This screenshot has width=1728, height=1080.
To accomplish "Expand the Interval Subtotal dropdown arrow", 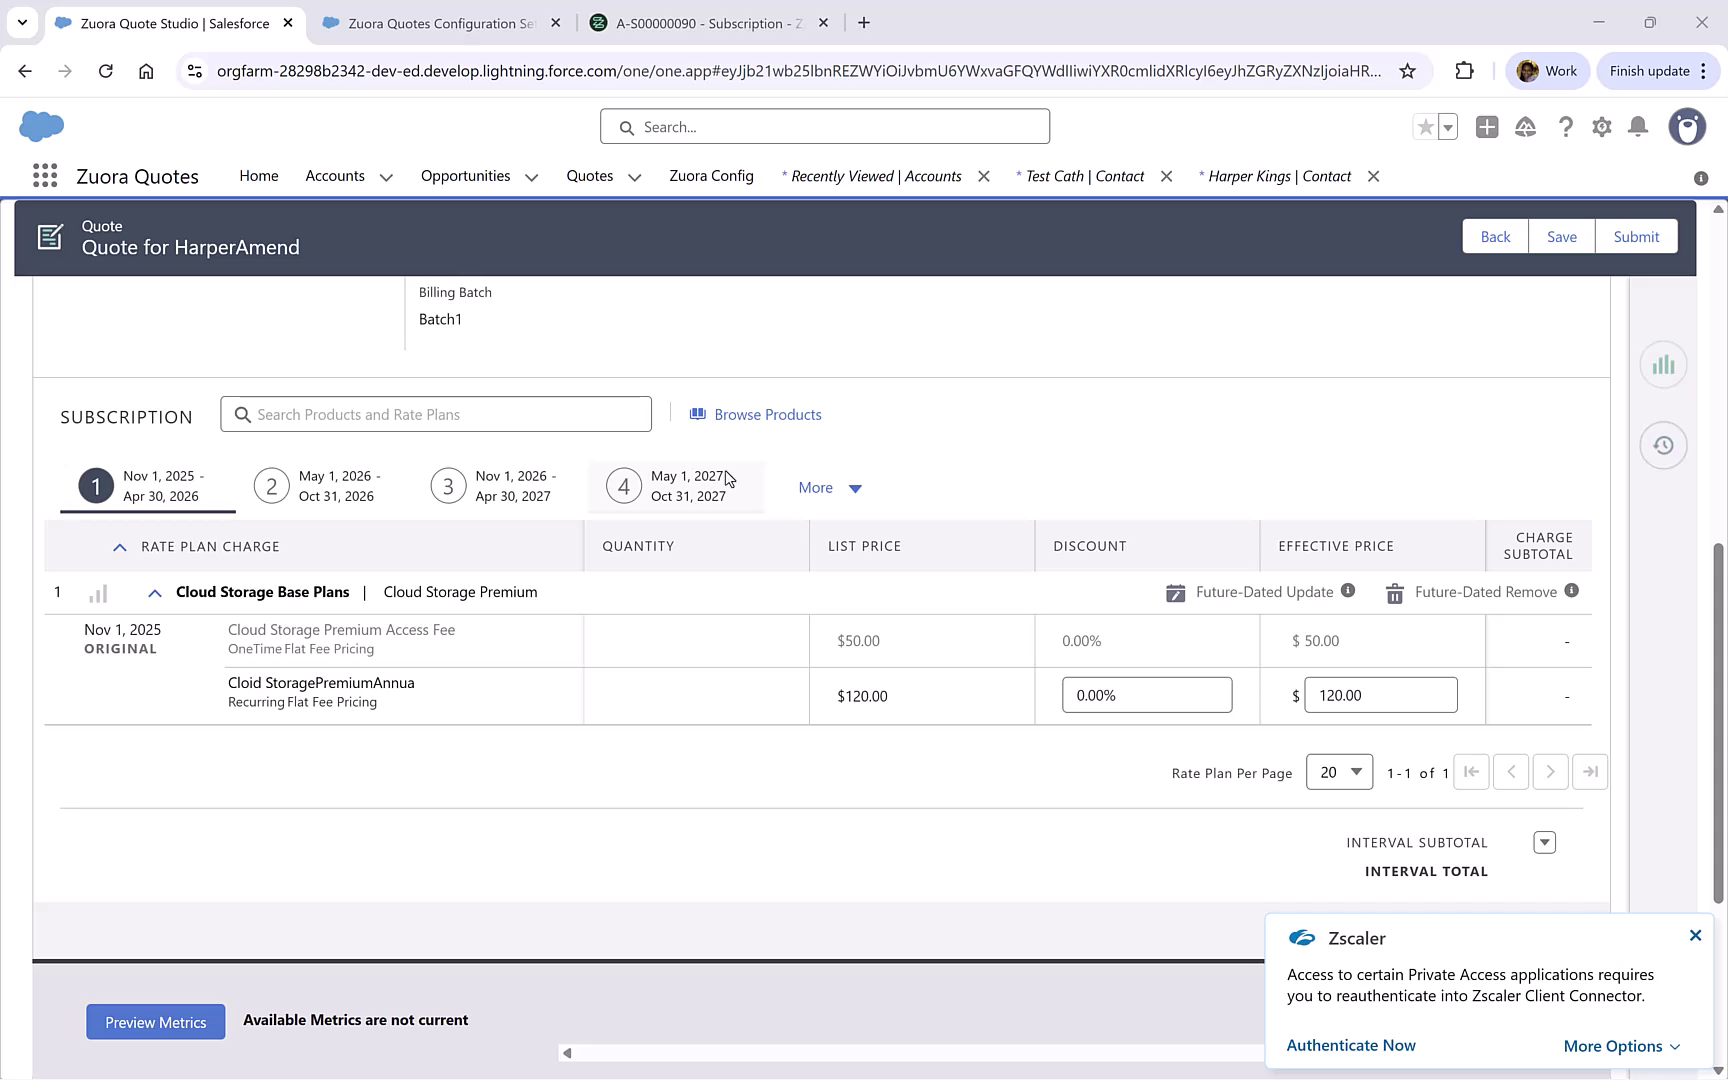I will (x=1544, y=843).
